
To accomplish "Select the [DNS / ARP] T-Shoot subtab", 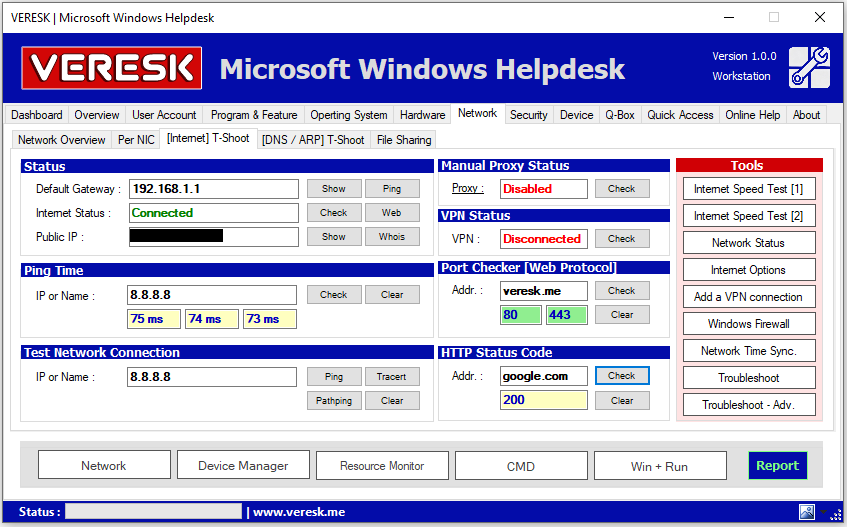I will (313, 140).
